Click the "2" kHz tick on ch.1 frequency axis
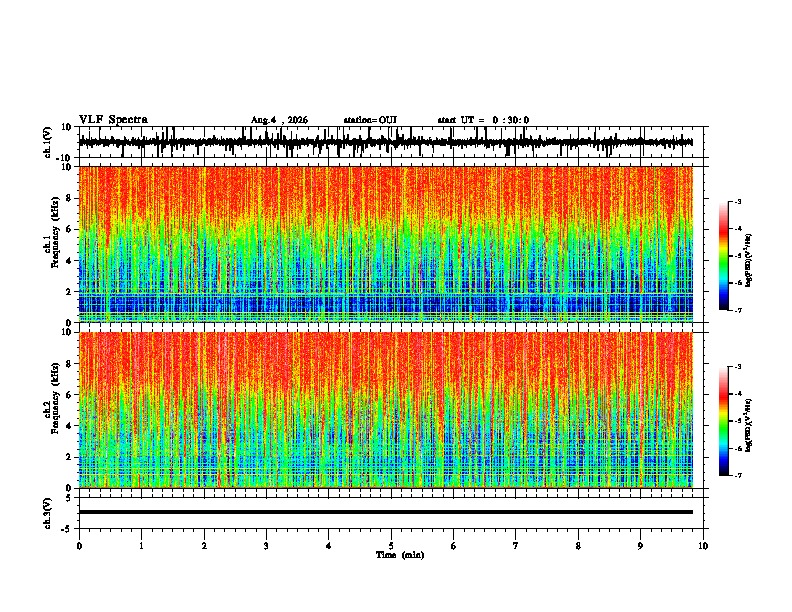 (x=69, y=292)
